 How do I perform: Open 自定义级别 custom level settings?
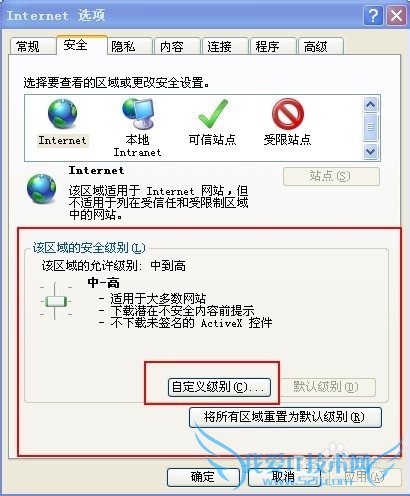point(219,387)
